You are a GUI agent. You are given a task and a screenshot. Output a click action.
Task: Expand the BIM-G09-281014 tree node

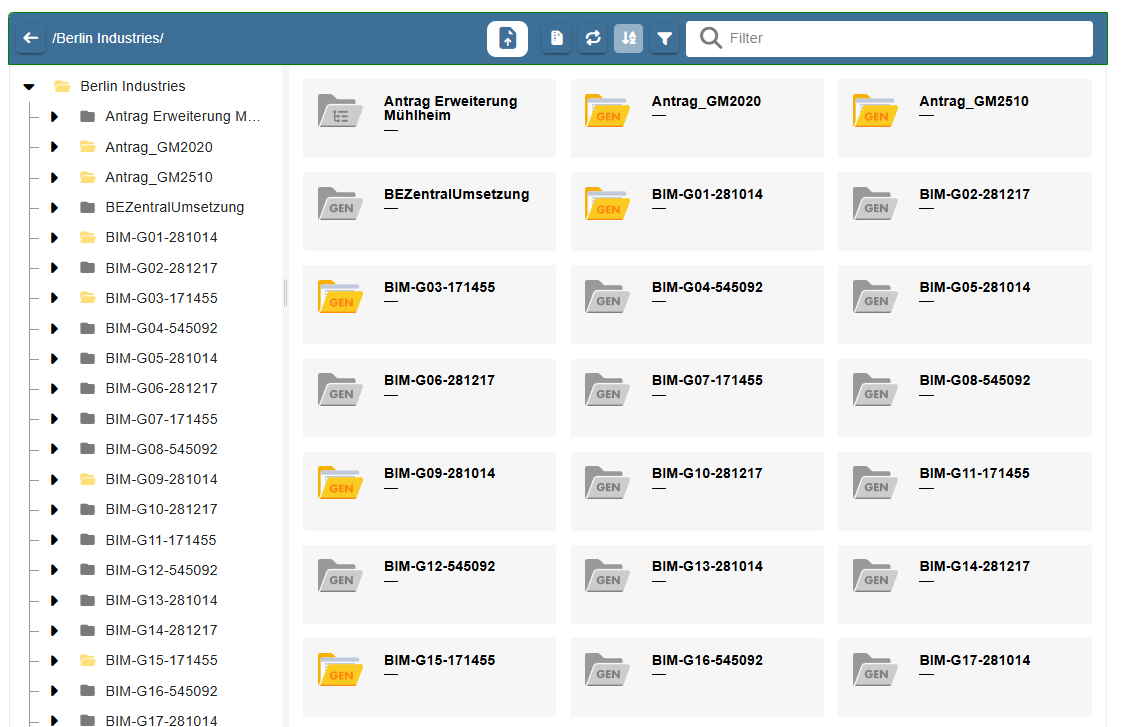tap(54, 480)
